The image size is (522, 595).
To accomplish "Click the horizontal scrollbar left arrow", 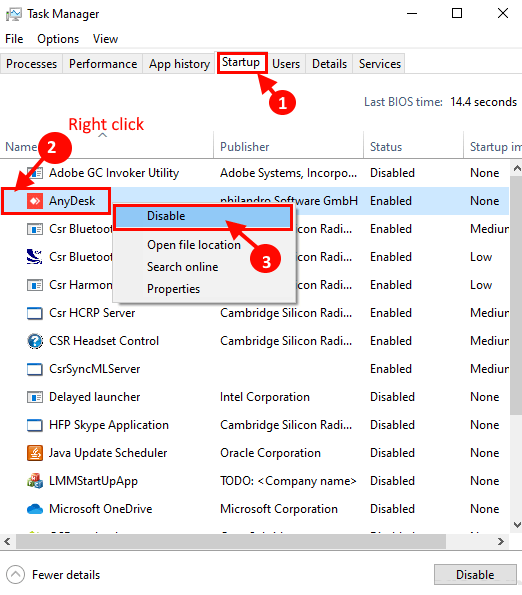I will [7, 541].
